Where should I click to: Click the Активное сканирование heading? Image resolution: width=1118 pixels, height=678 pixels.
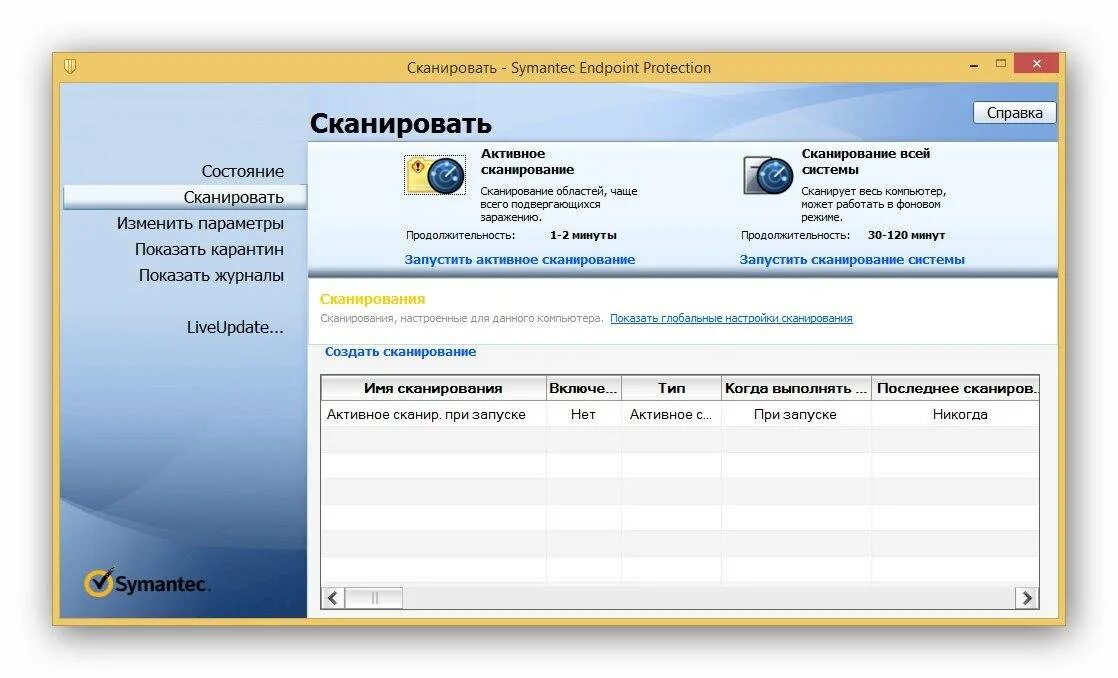[527, 161]
